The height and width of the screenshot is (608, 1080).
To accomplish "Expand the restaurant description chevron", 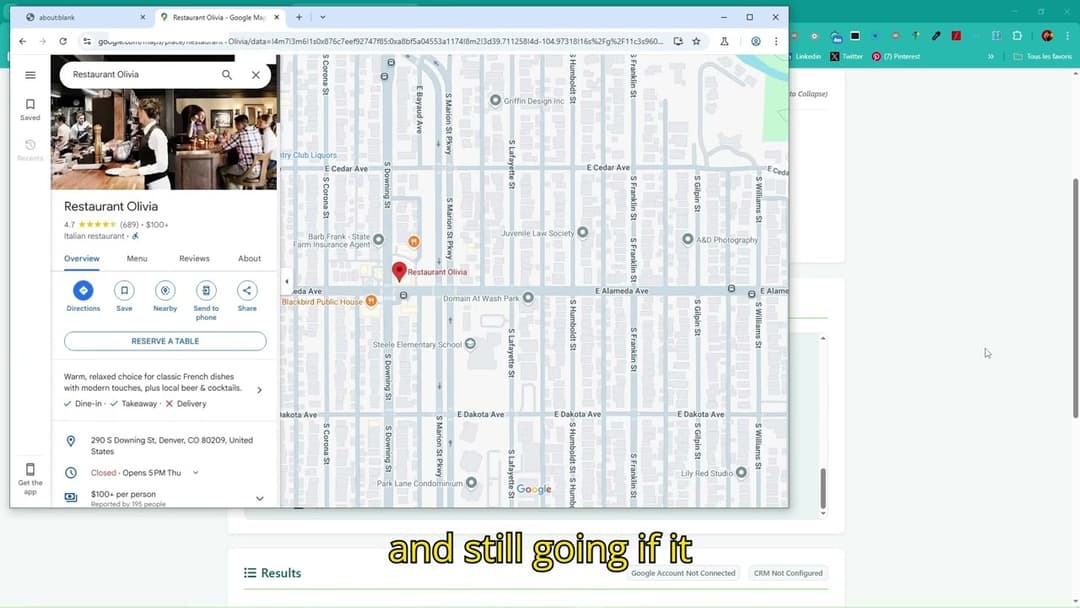I will [x=260, y=390].
